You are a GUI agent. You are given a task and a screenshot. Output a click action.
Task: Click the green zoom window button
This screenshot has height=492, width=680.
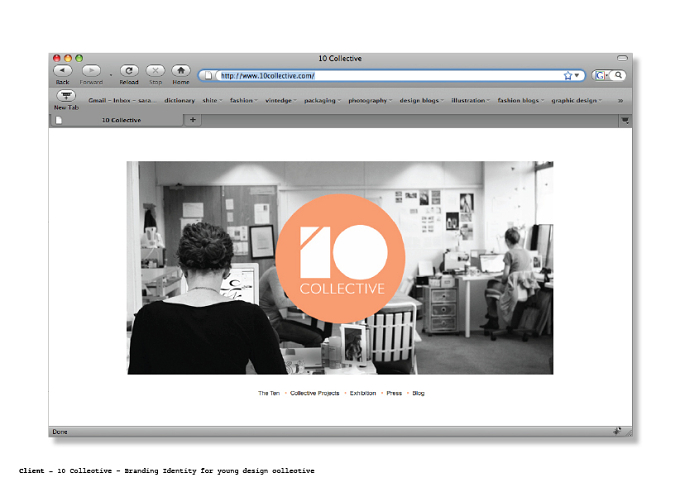pyautogui.click(x=79, y=58)
